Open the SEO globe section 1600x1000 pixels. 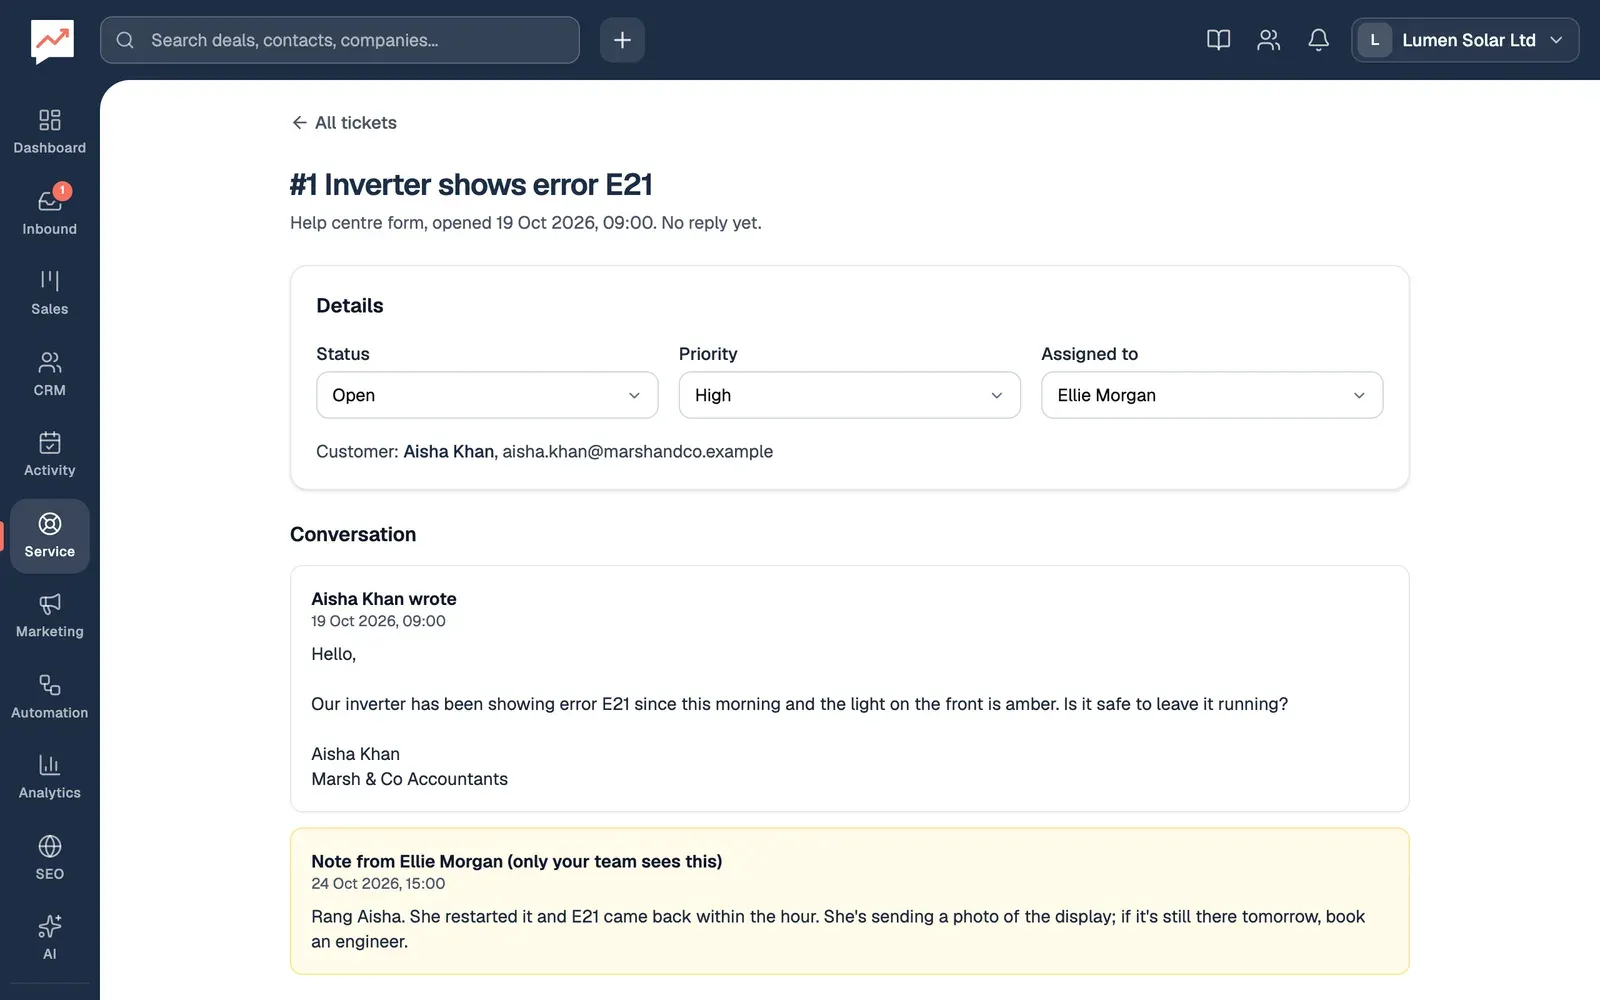click(50, 858)
